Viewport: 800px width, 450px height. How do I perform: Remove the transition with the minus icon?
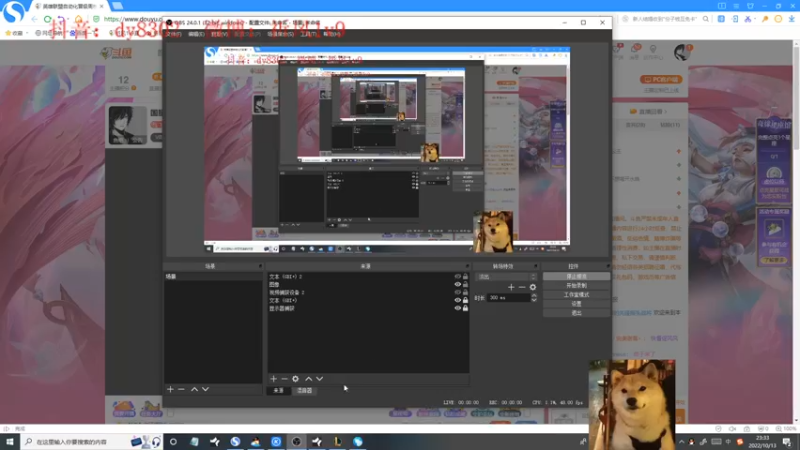pyautogui.click(x=522, y=287)
